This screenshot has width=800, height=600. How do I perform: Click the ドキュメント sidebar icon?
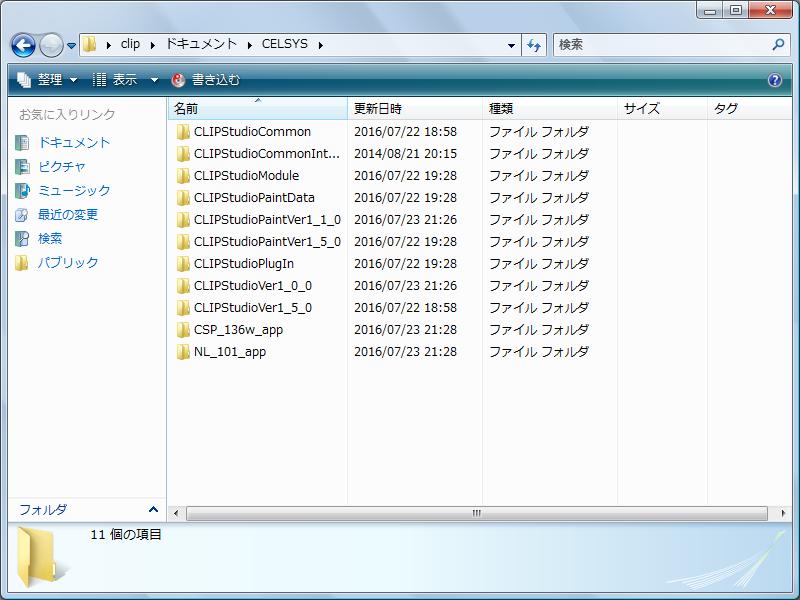coord(22,143)
